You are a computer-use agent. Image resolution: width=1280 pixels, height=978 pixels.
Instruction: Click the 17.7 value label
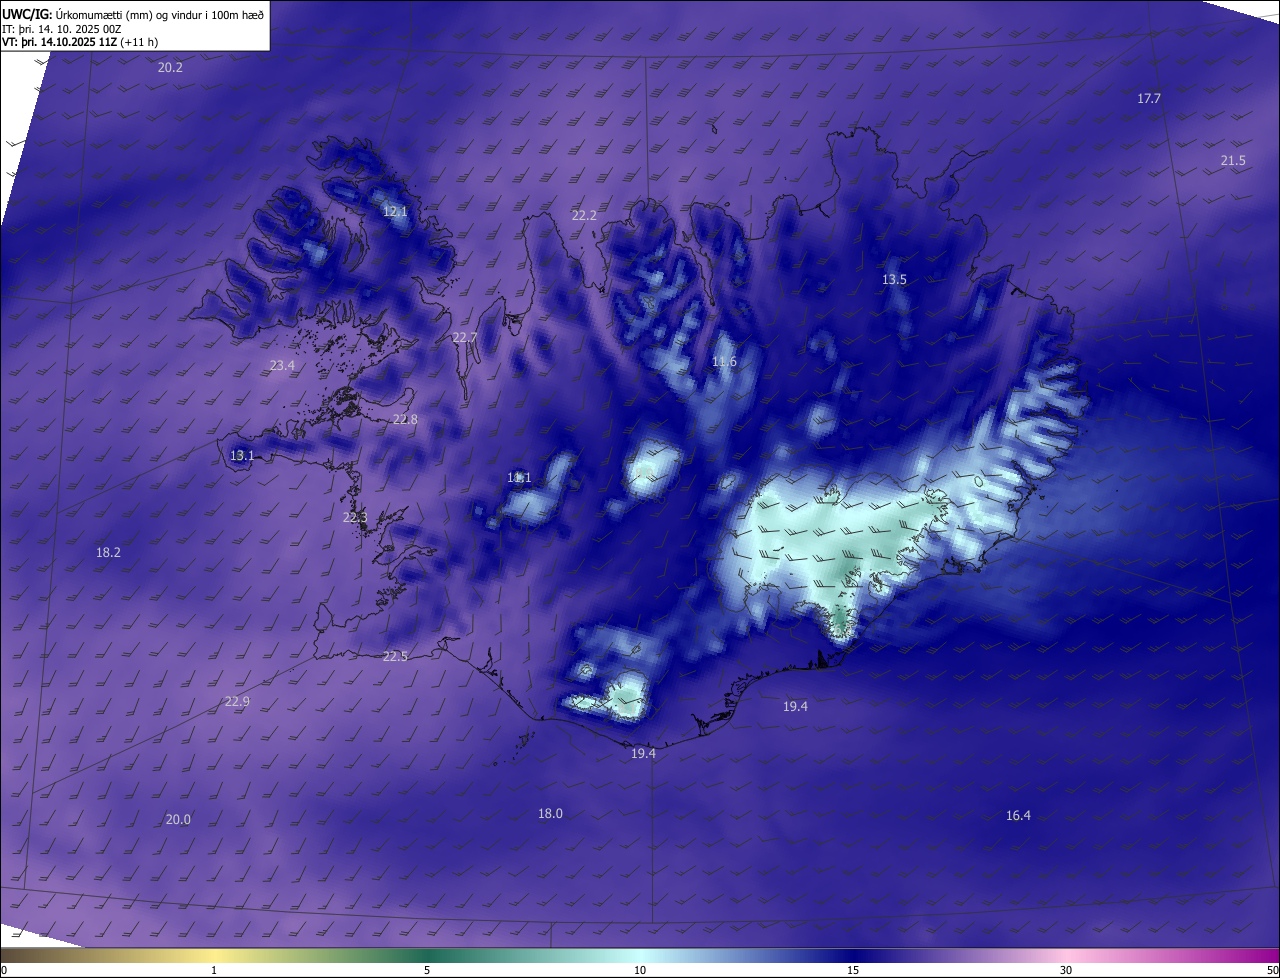point(1149,99)
